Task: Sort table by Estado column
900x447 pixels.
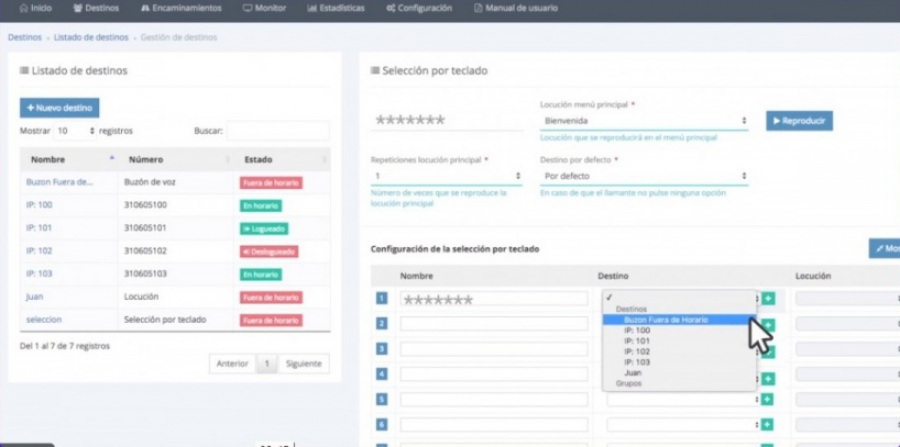Action: [x=282, y=160]
